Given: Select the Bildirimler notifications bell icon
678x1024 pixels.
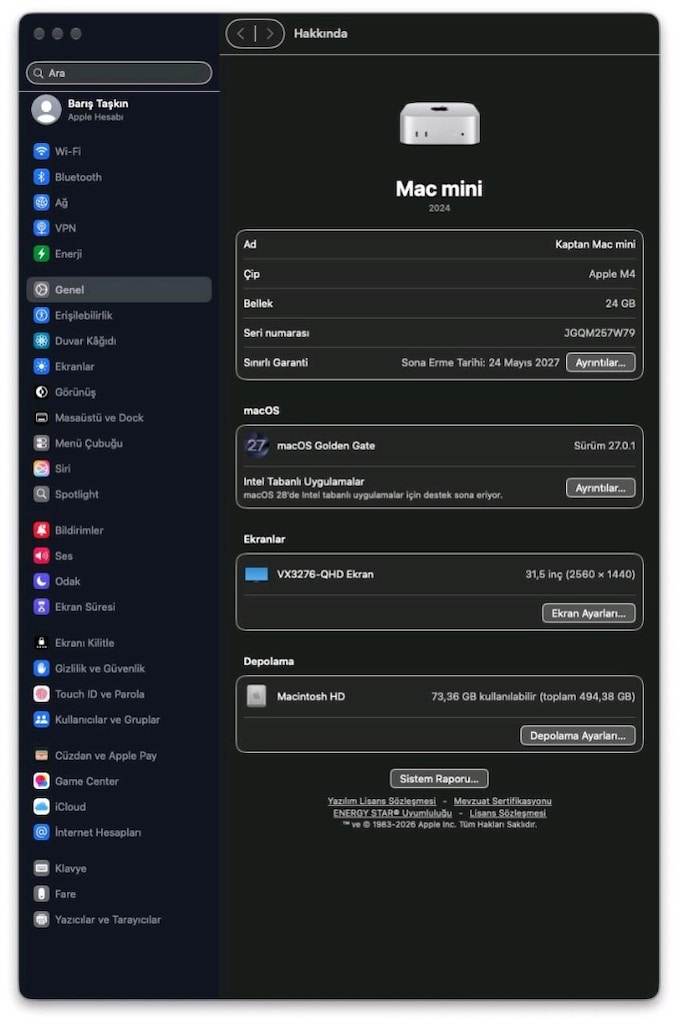Looking at the screenshot, I should 41,530.
